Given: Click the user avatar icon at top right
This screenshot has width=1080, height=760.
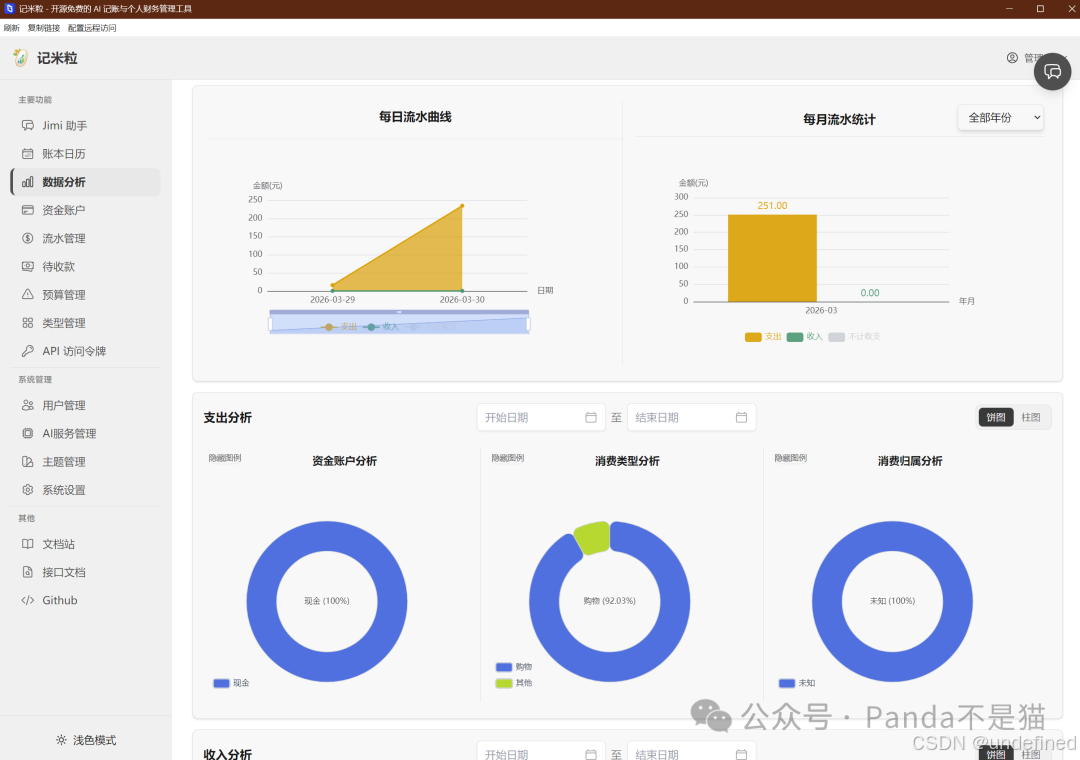Looking at the screenshot, I should click(x=1012, y=58).
